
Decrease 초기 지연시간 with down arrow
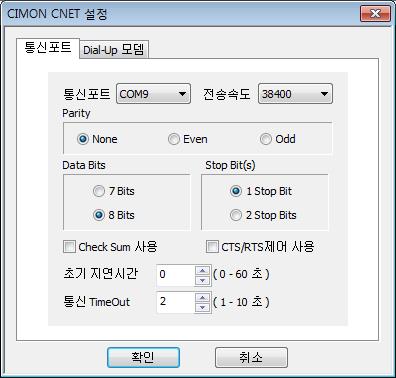point(202,281)
